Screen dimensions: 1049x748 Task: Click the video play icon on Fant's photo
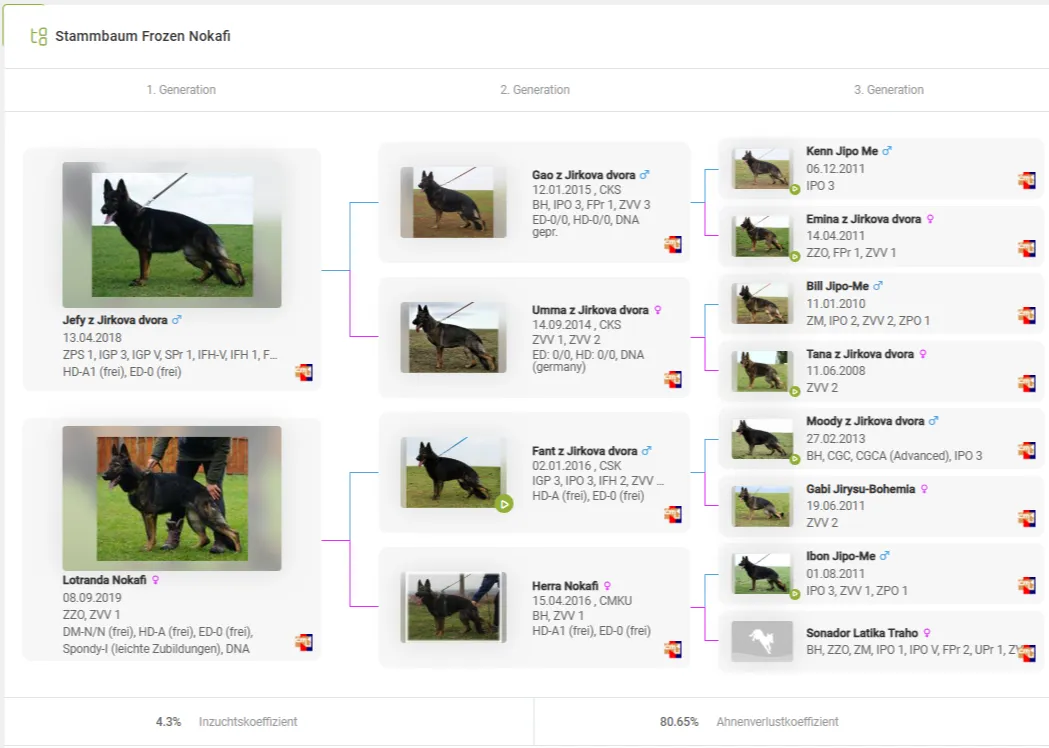pyautogui.click(x=504, y=504)
